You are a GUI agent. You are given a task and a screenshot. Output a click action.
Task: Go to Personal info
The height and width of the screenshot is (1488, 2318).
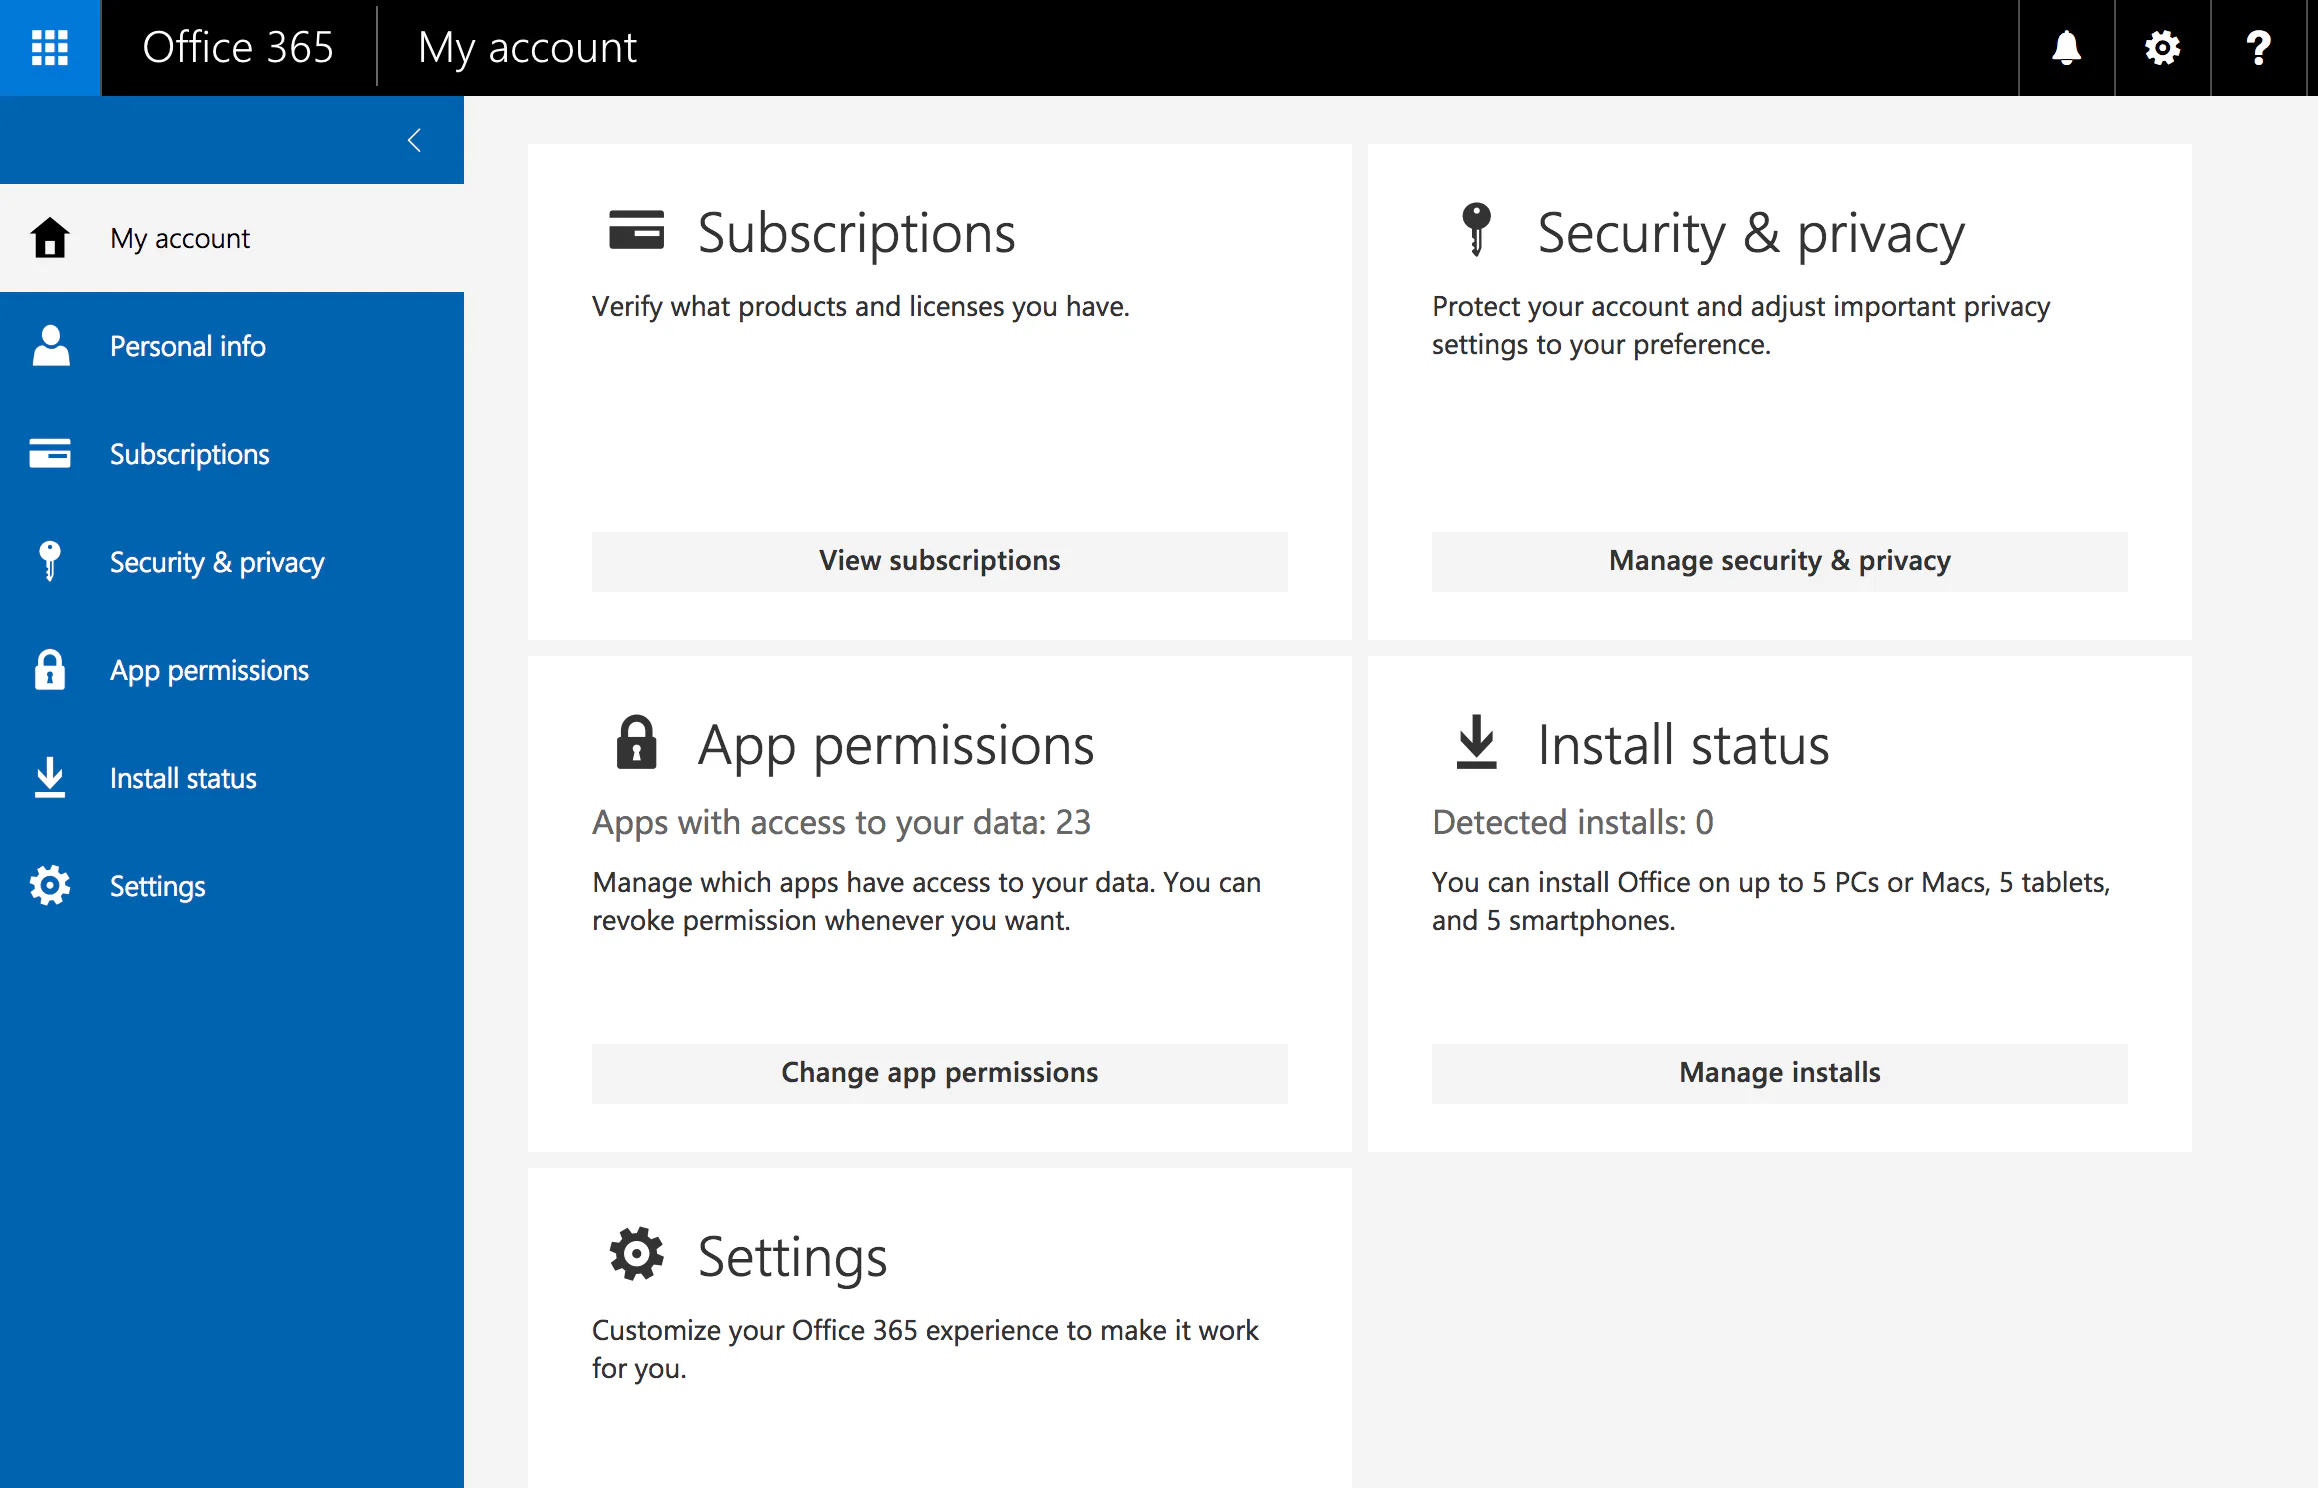(x=232, y=346)
